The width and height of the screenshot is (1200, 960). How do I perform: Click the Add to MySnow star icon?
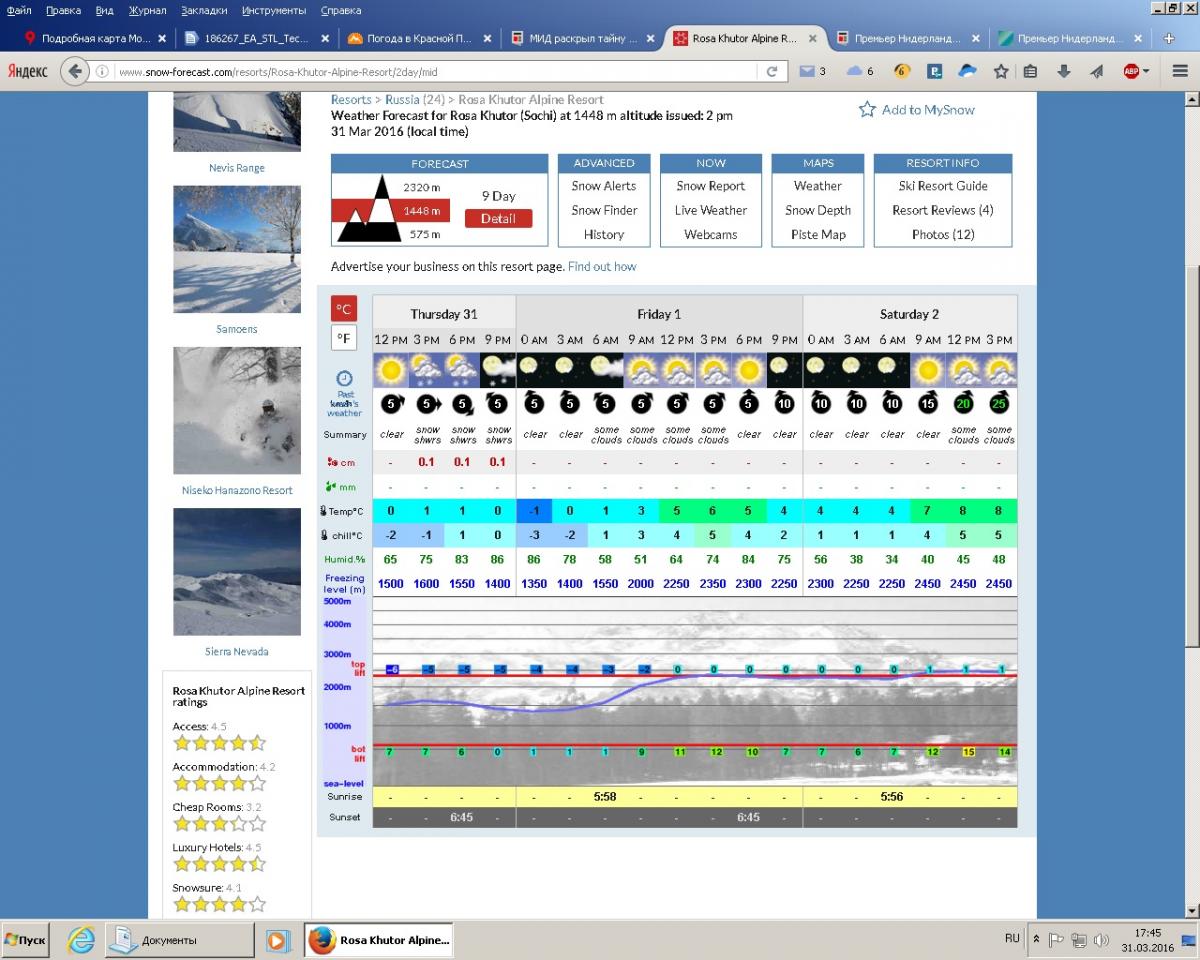pyautogui.click(x=867, y=109)
